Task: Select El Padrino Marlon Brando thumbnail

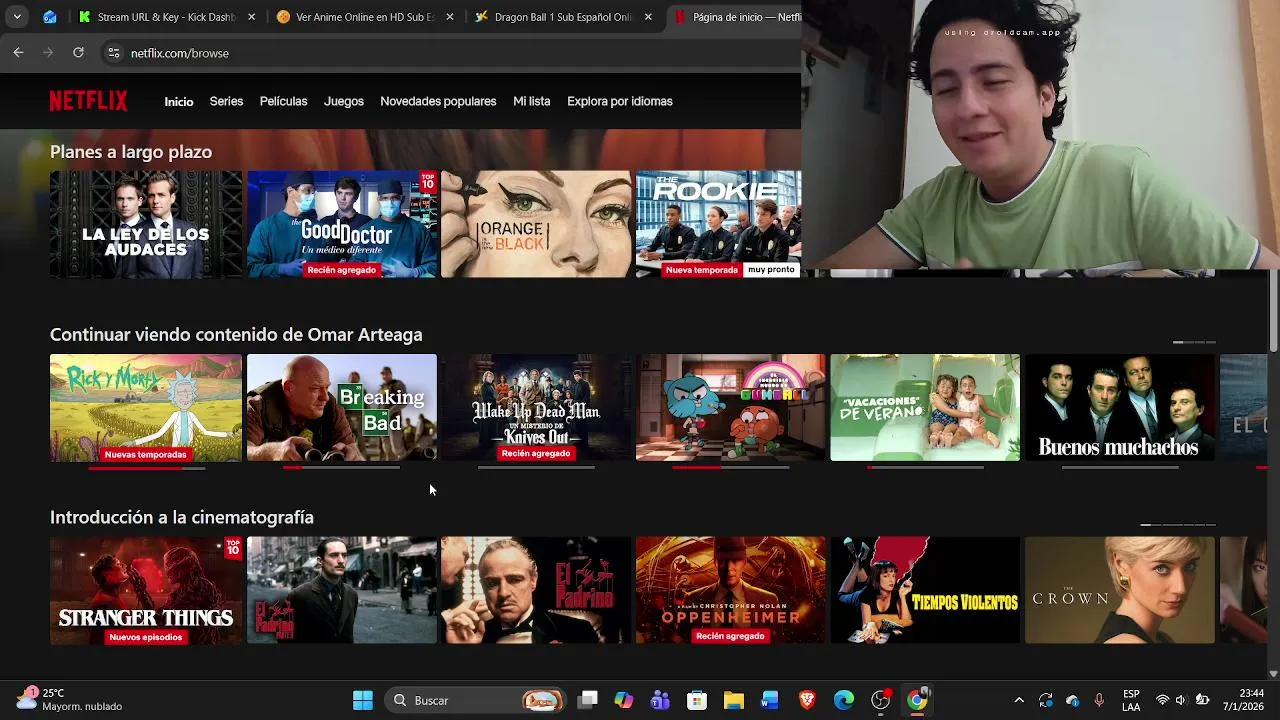Action: (x=536, y=590)
